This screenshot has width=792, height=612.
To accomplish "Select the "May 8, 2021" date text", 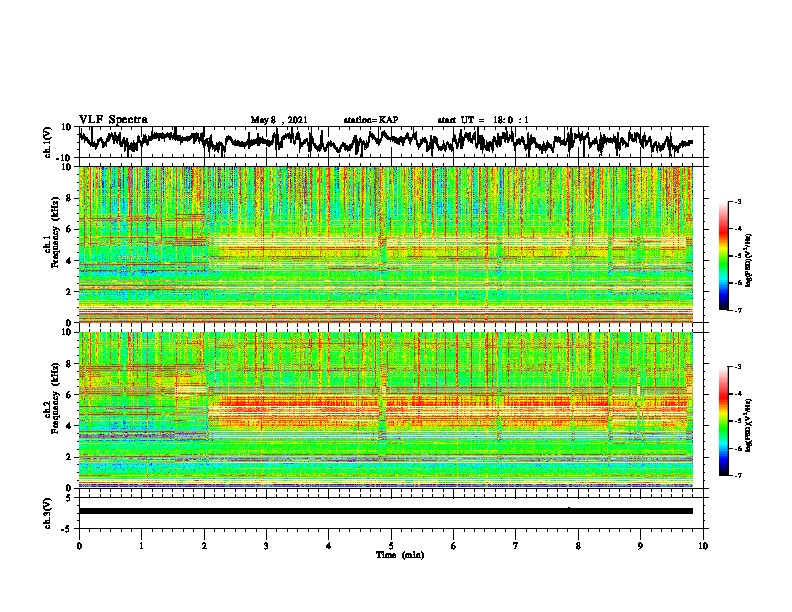I will [279, 120].
